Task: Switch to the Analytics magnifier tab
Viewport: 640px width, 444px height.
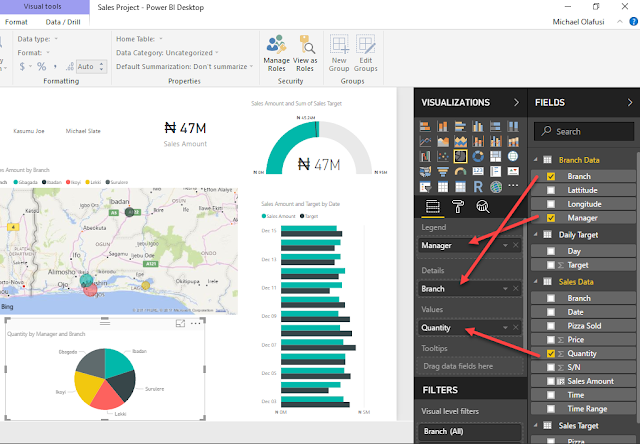Action: click(x=483, y=206)
